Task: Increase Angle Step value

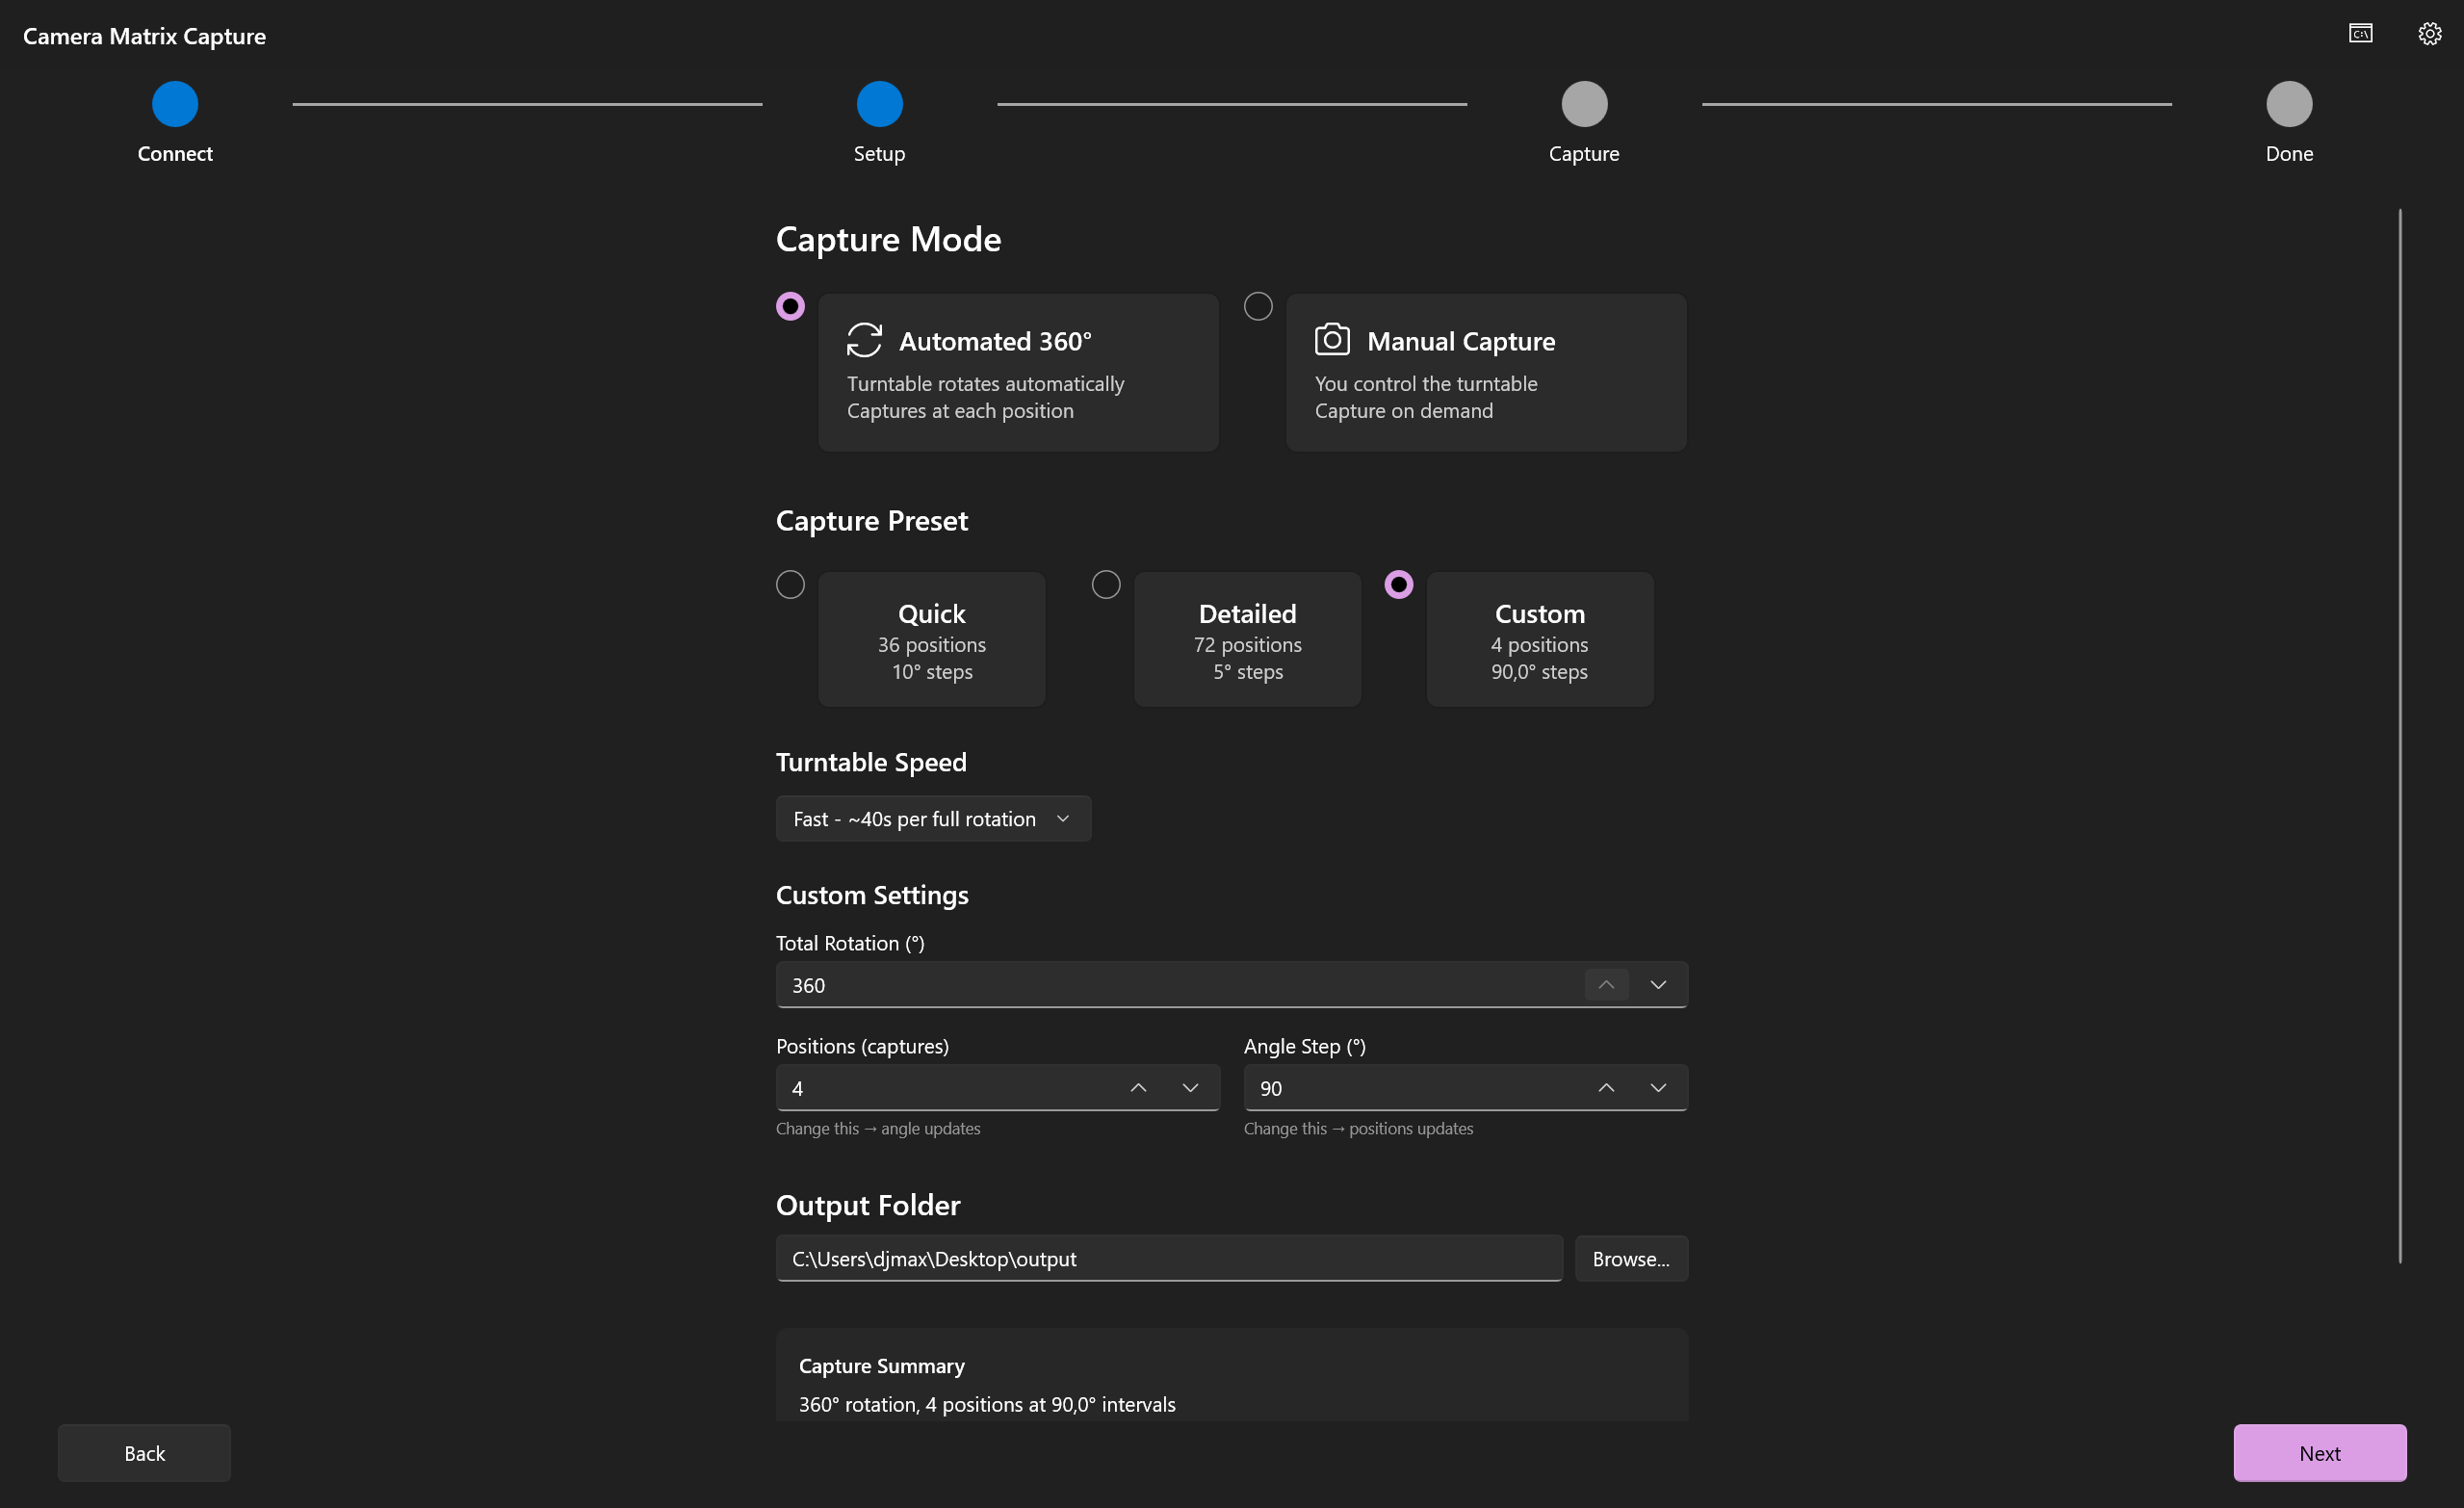Action: coord(1606,1088)
